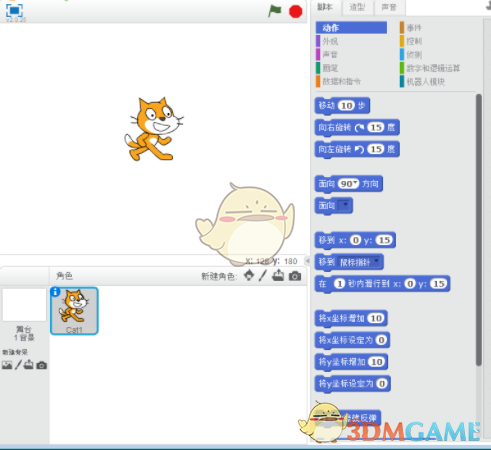Click the blocks palette vertical scrollbar
Screen dimensions: 491x450
pyautogui.click(x=479, y=230)
